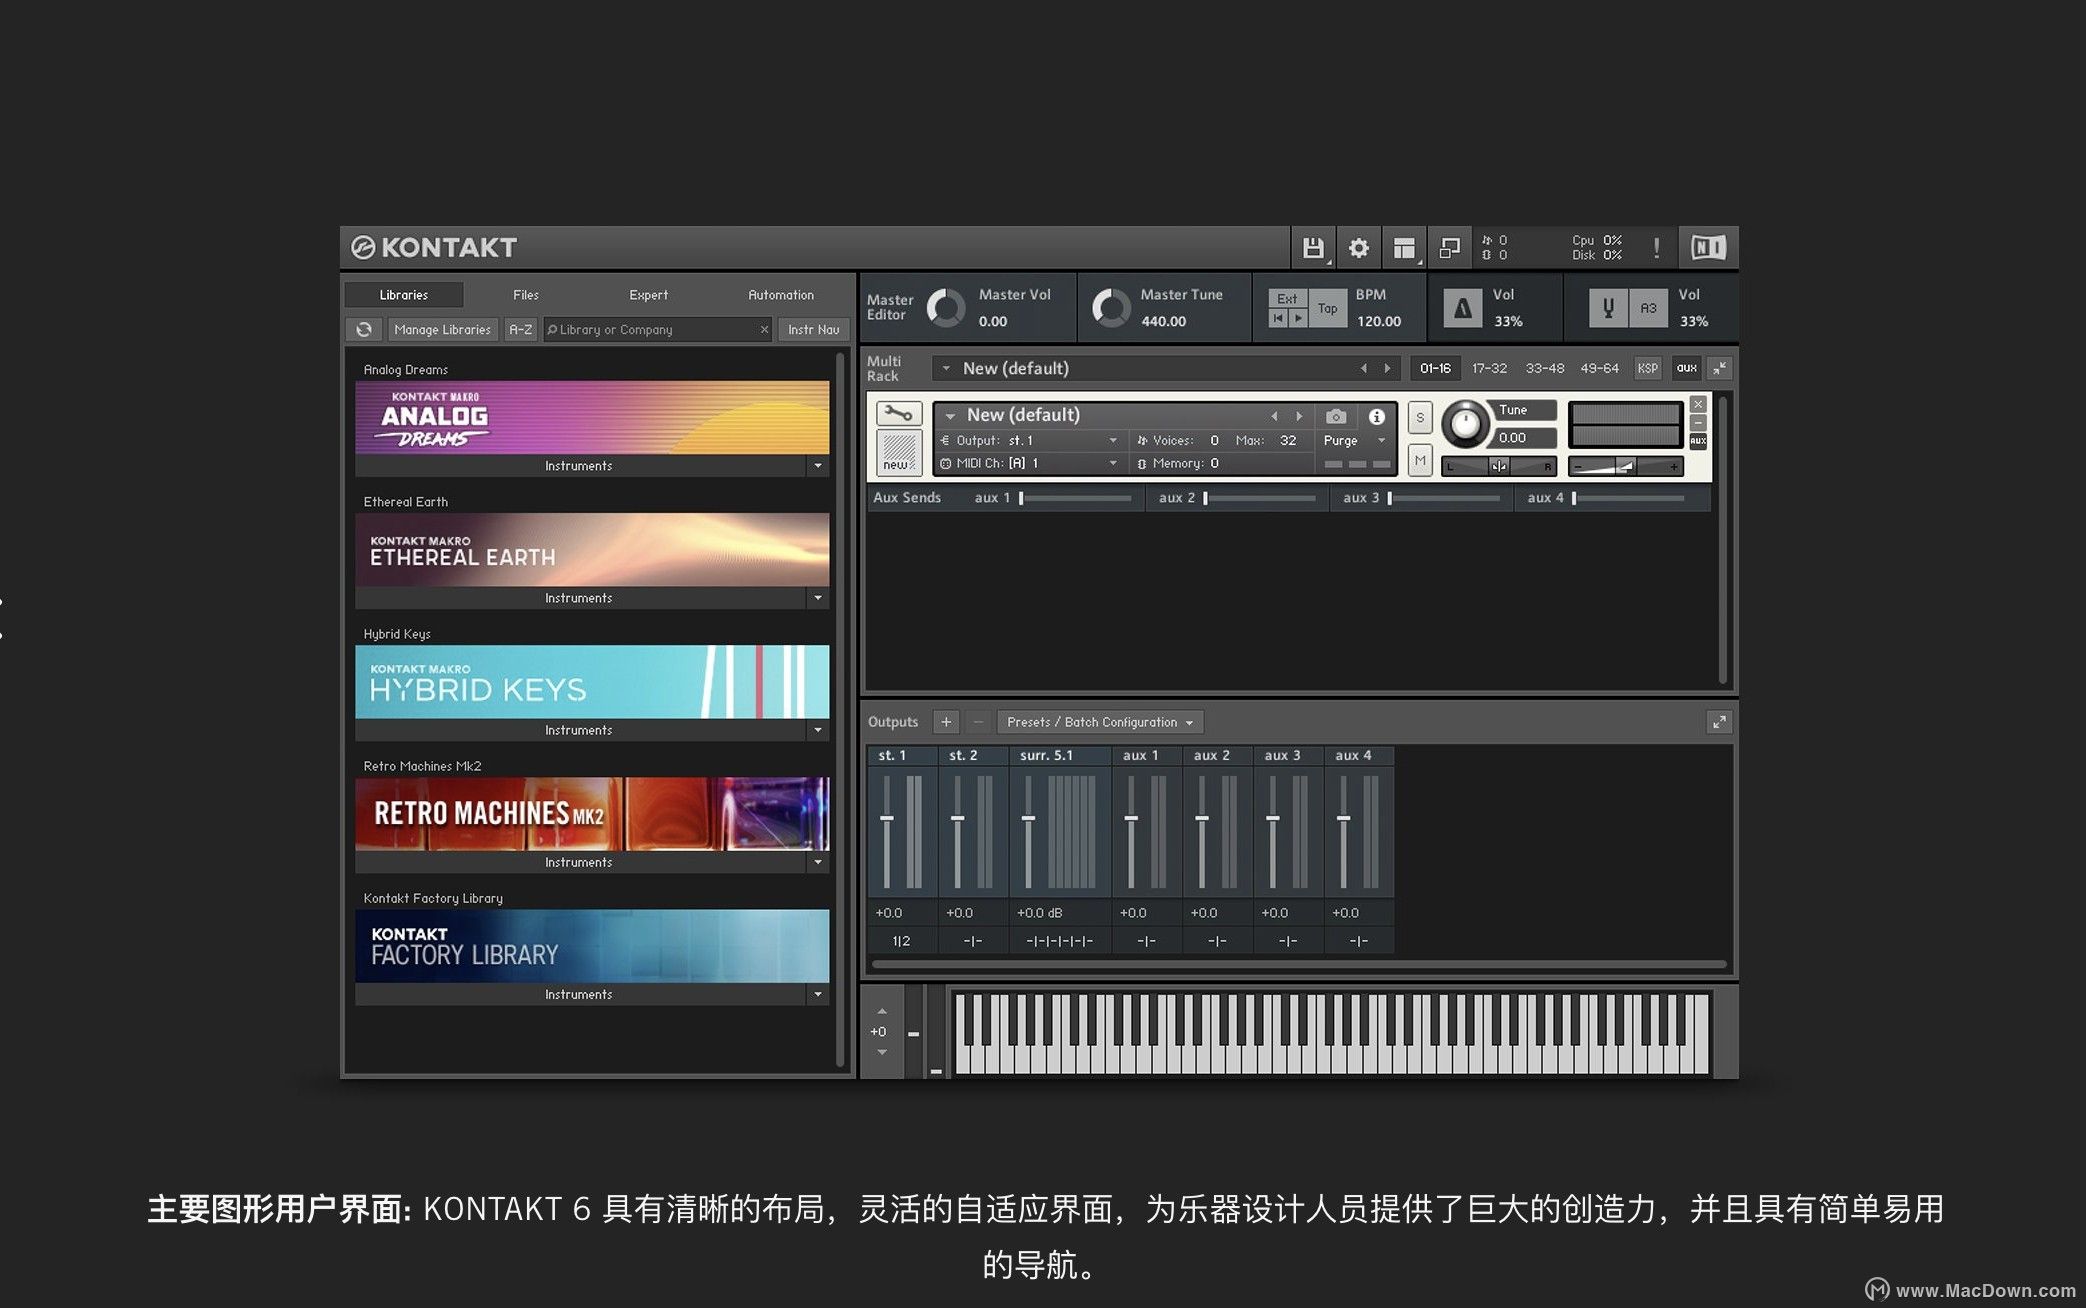Click the exclamation panic restart icon
This screenshot has height=1308, width=2086.
pyautogui.click(x=1656, y=248)
